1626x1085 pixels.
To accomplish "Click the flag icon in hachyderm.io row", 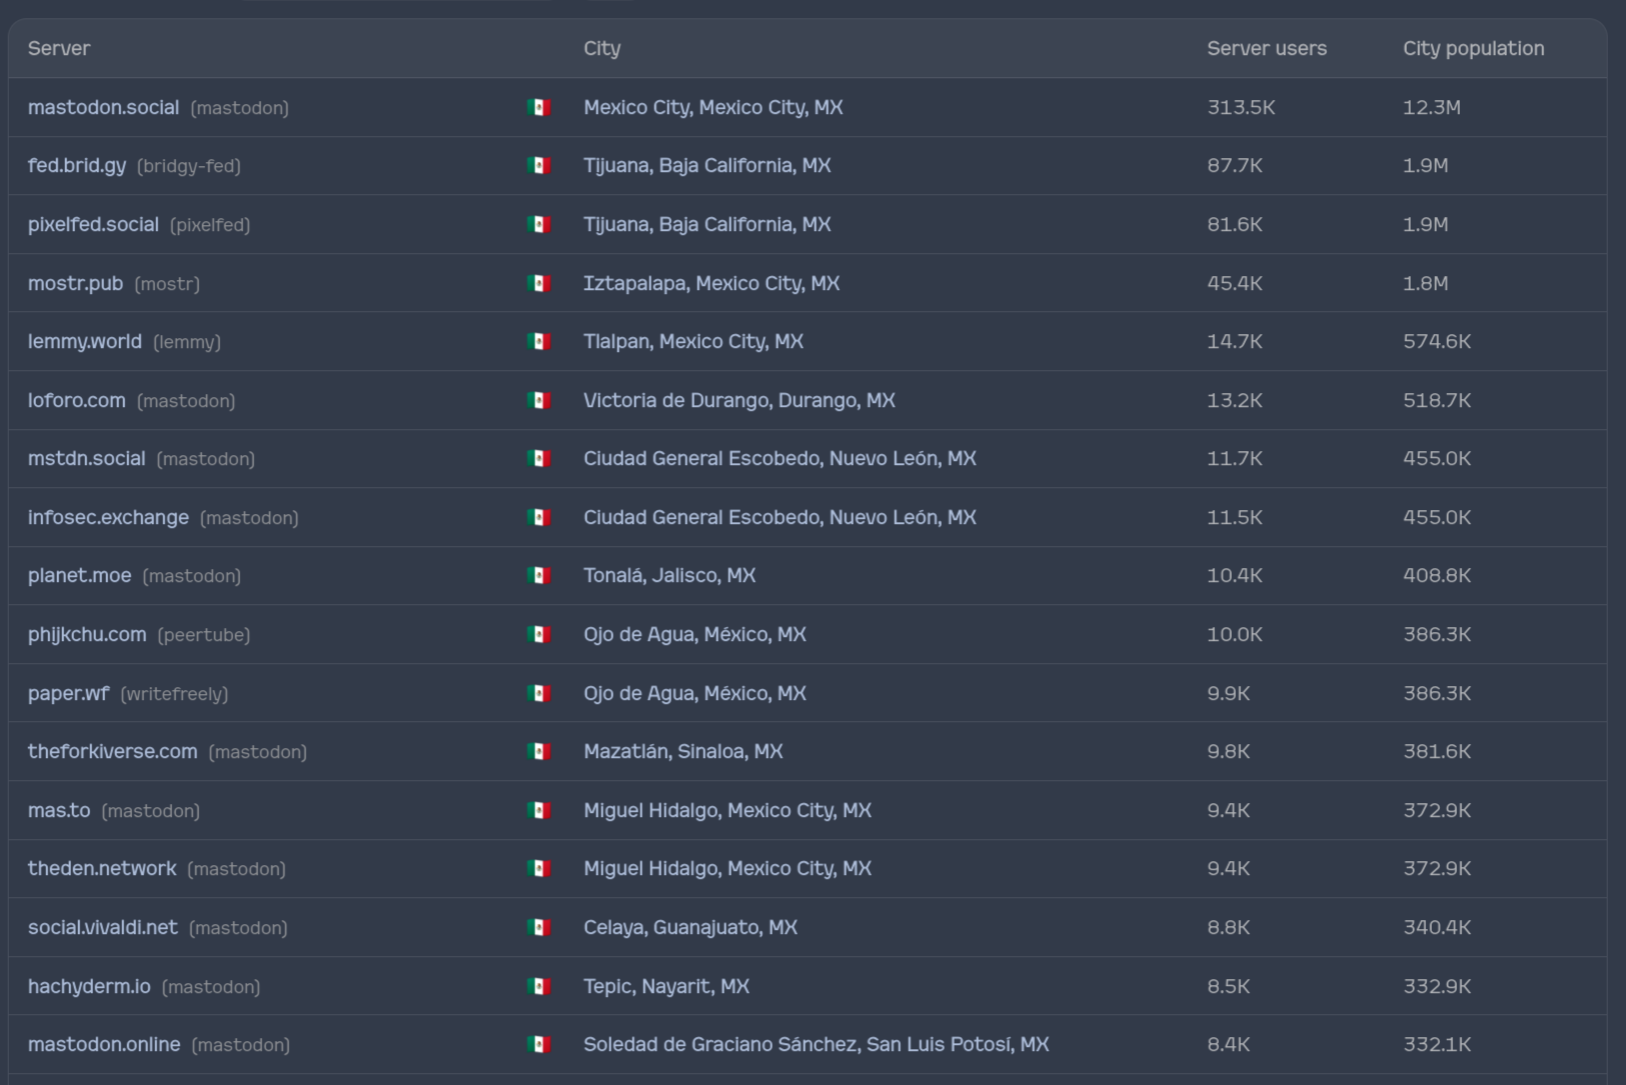I will click(539, 986).
